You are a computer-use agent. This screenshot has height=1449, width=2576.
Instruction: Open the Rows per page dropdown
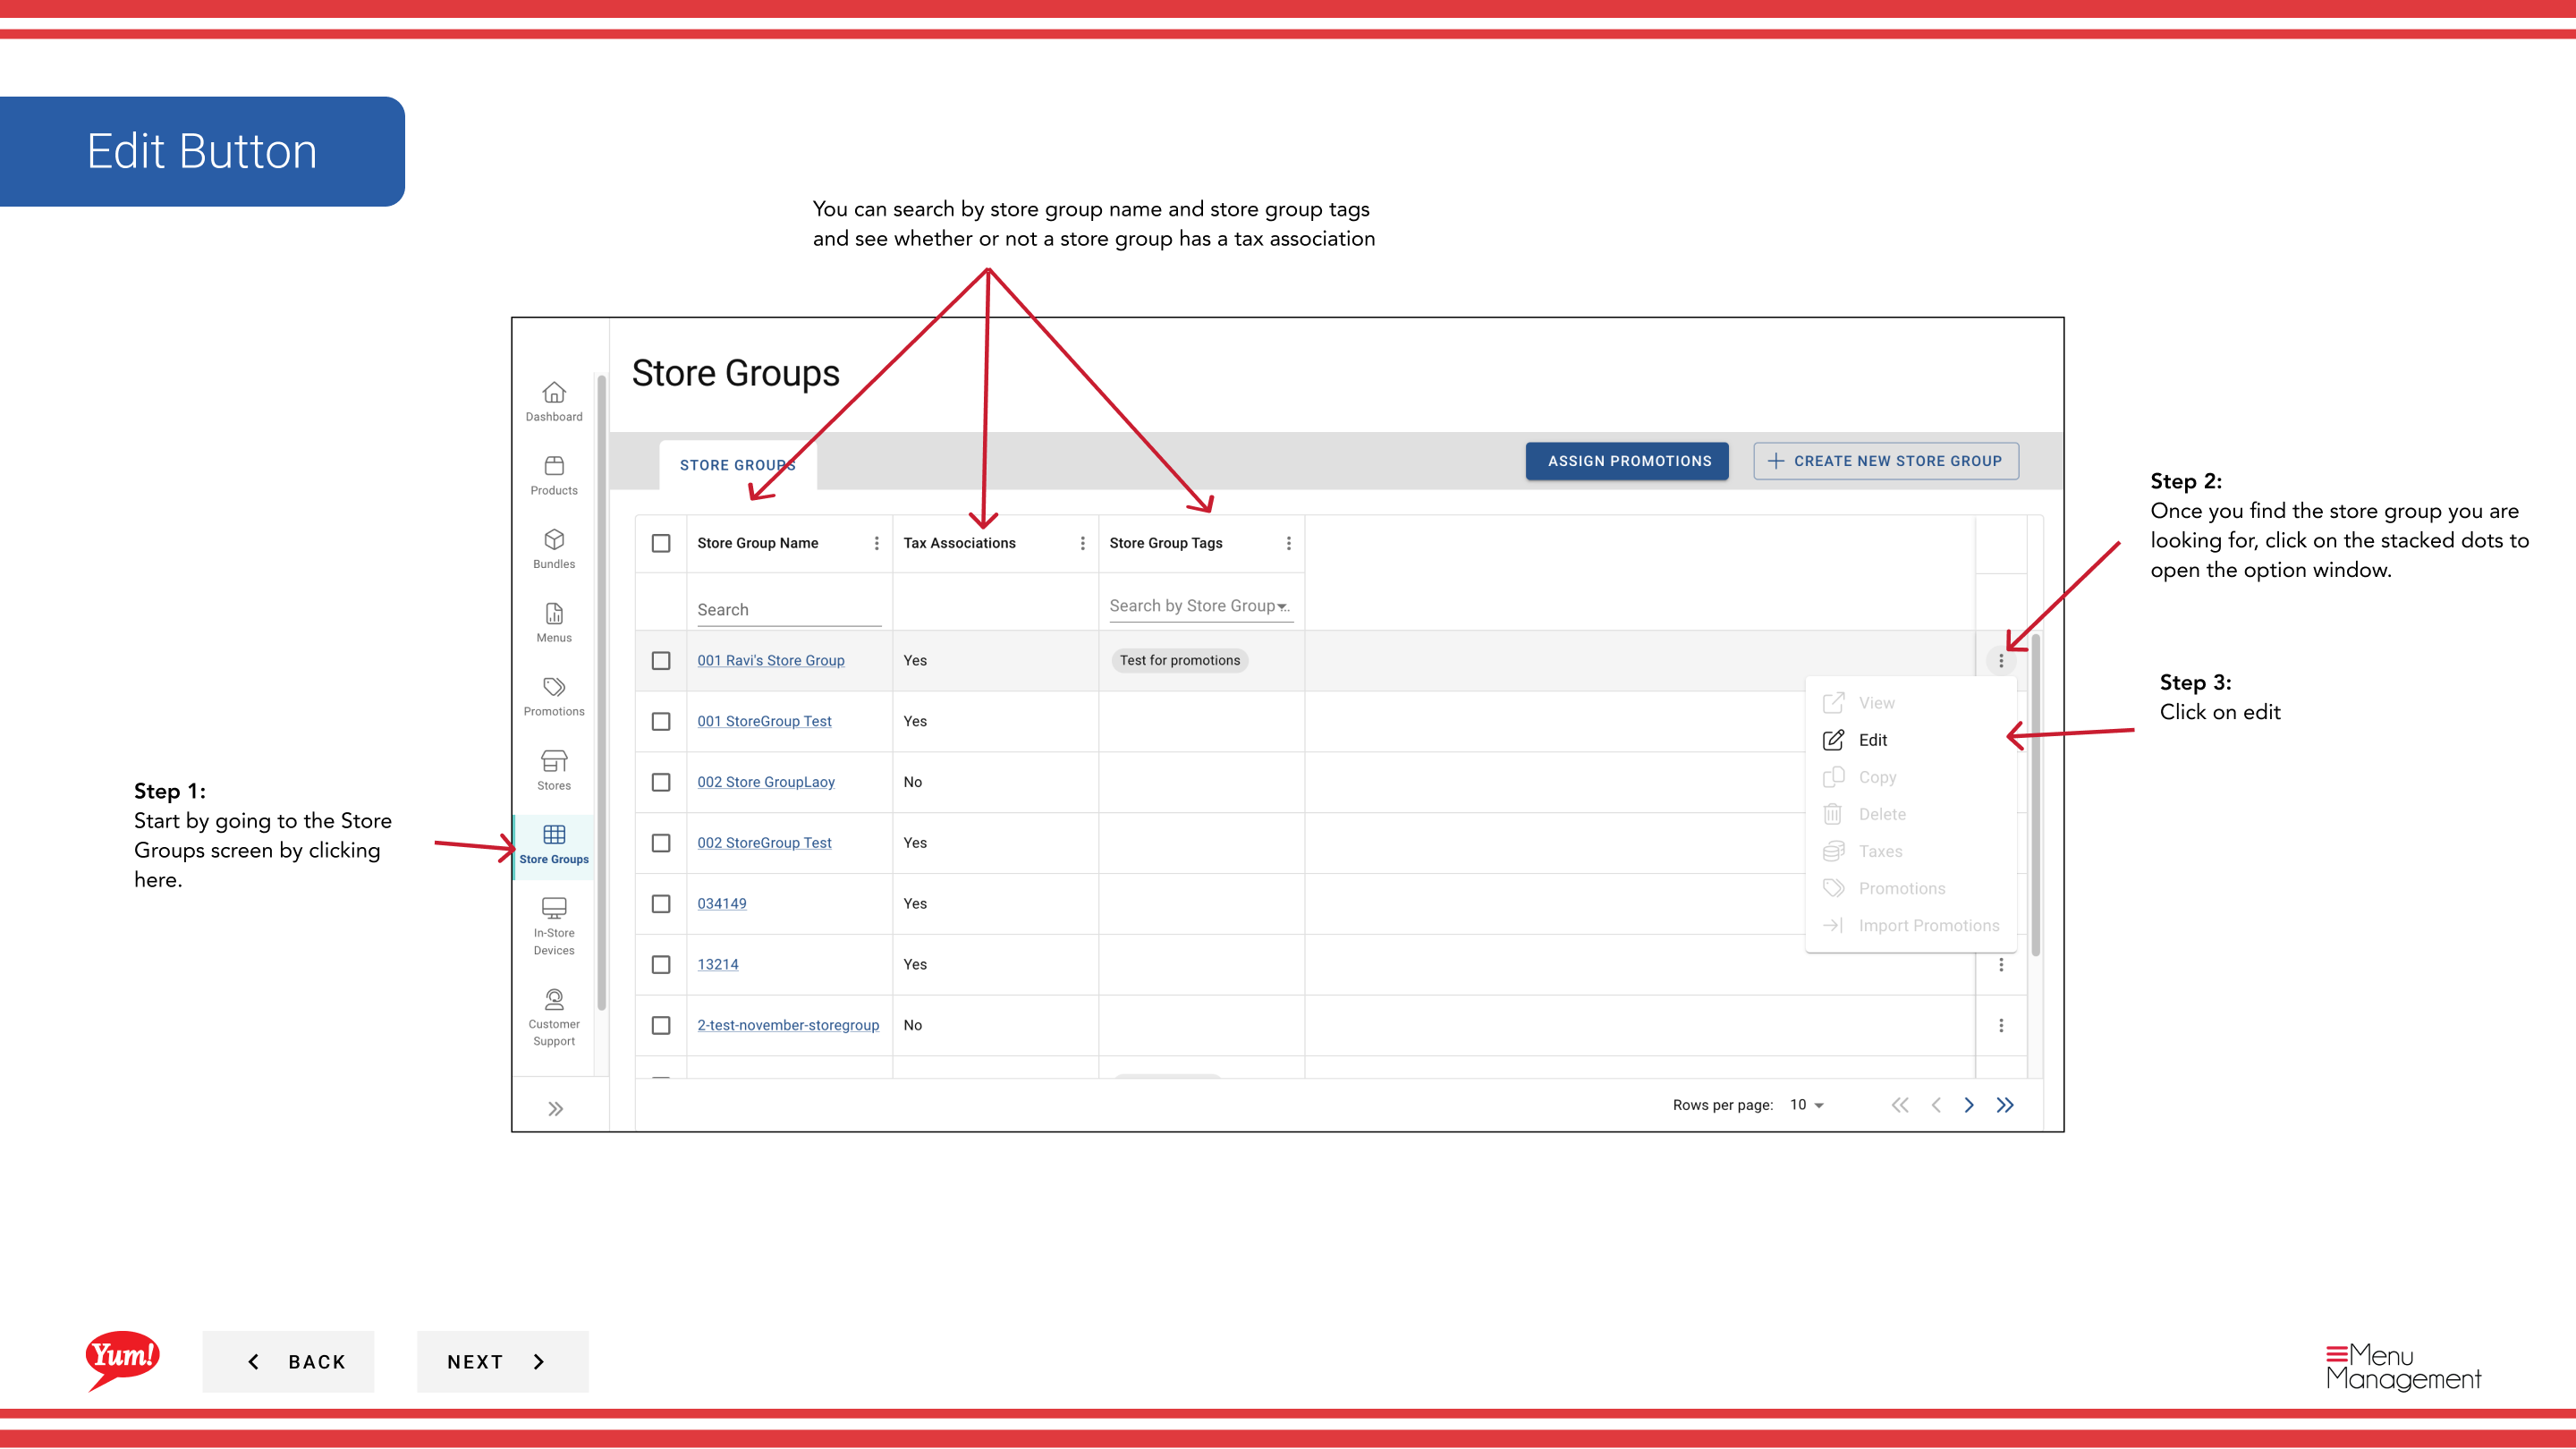click(x=1807, y=1104)
